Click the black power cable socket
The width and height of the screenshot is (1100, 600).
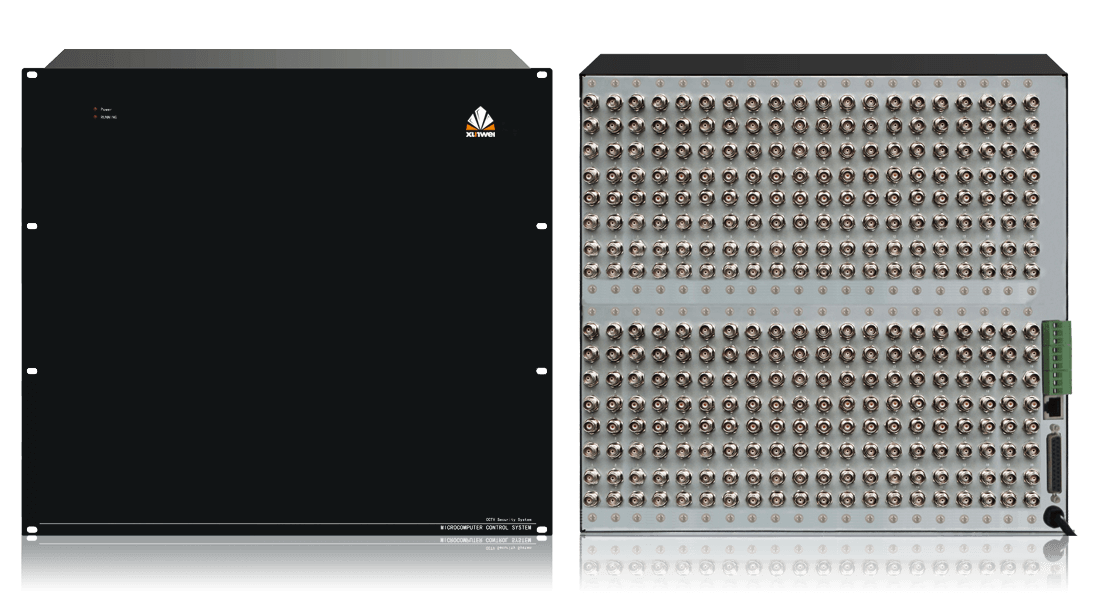1052,516
